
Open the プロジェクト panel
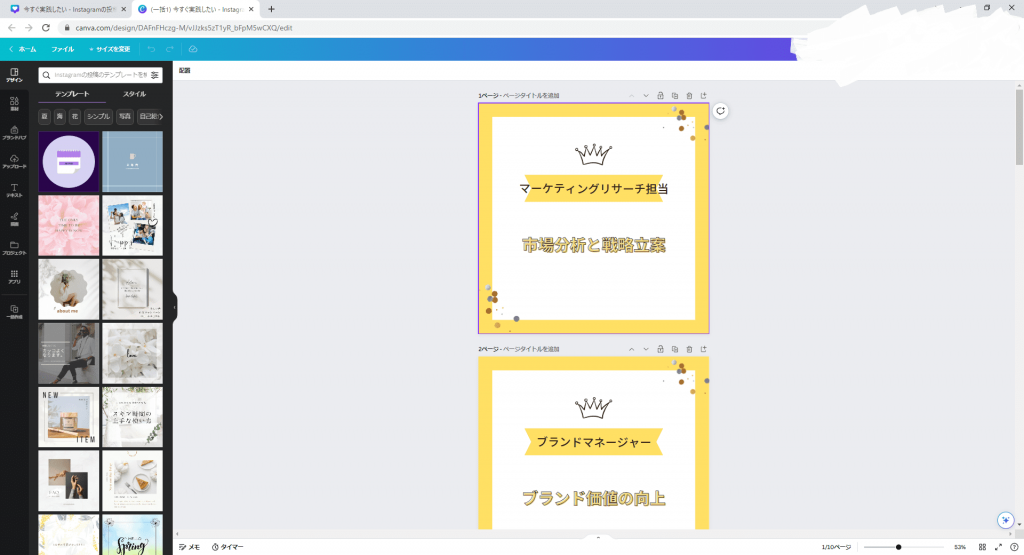14,248
